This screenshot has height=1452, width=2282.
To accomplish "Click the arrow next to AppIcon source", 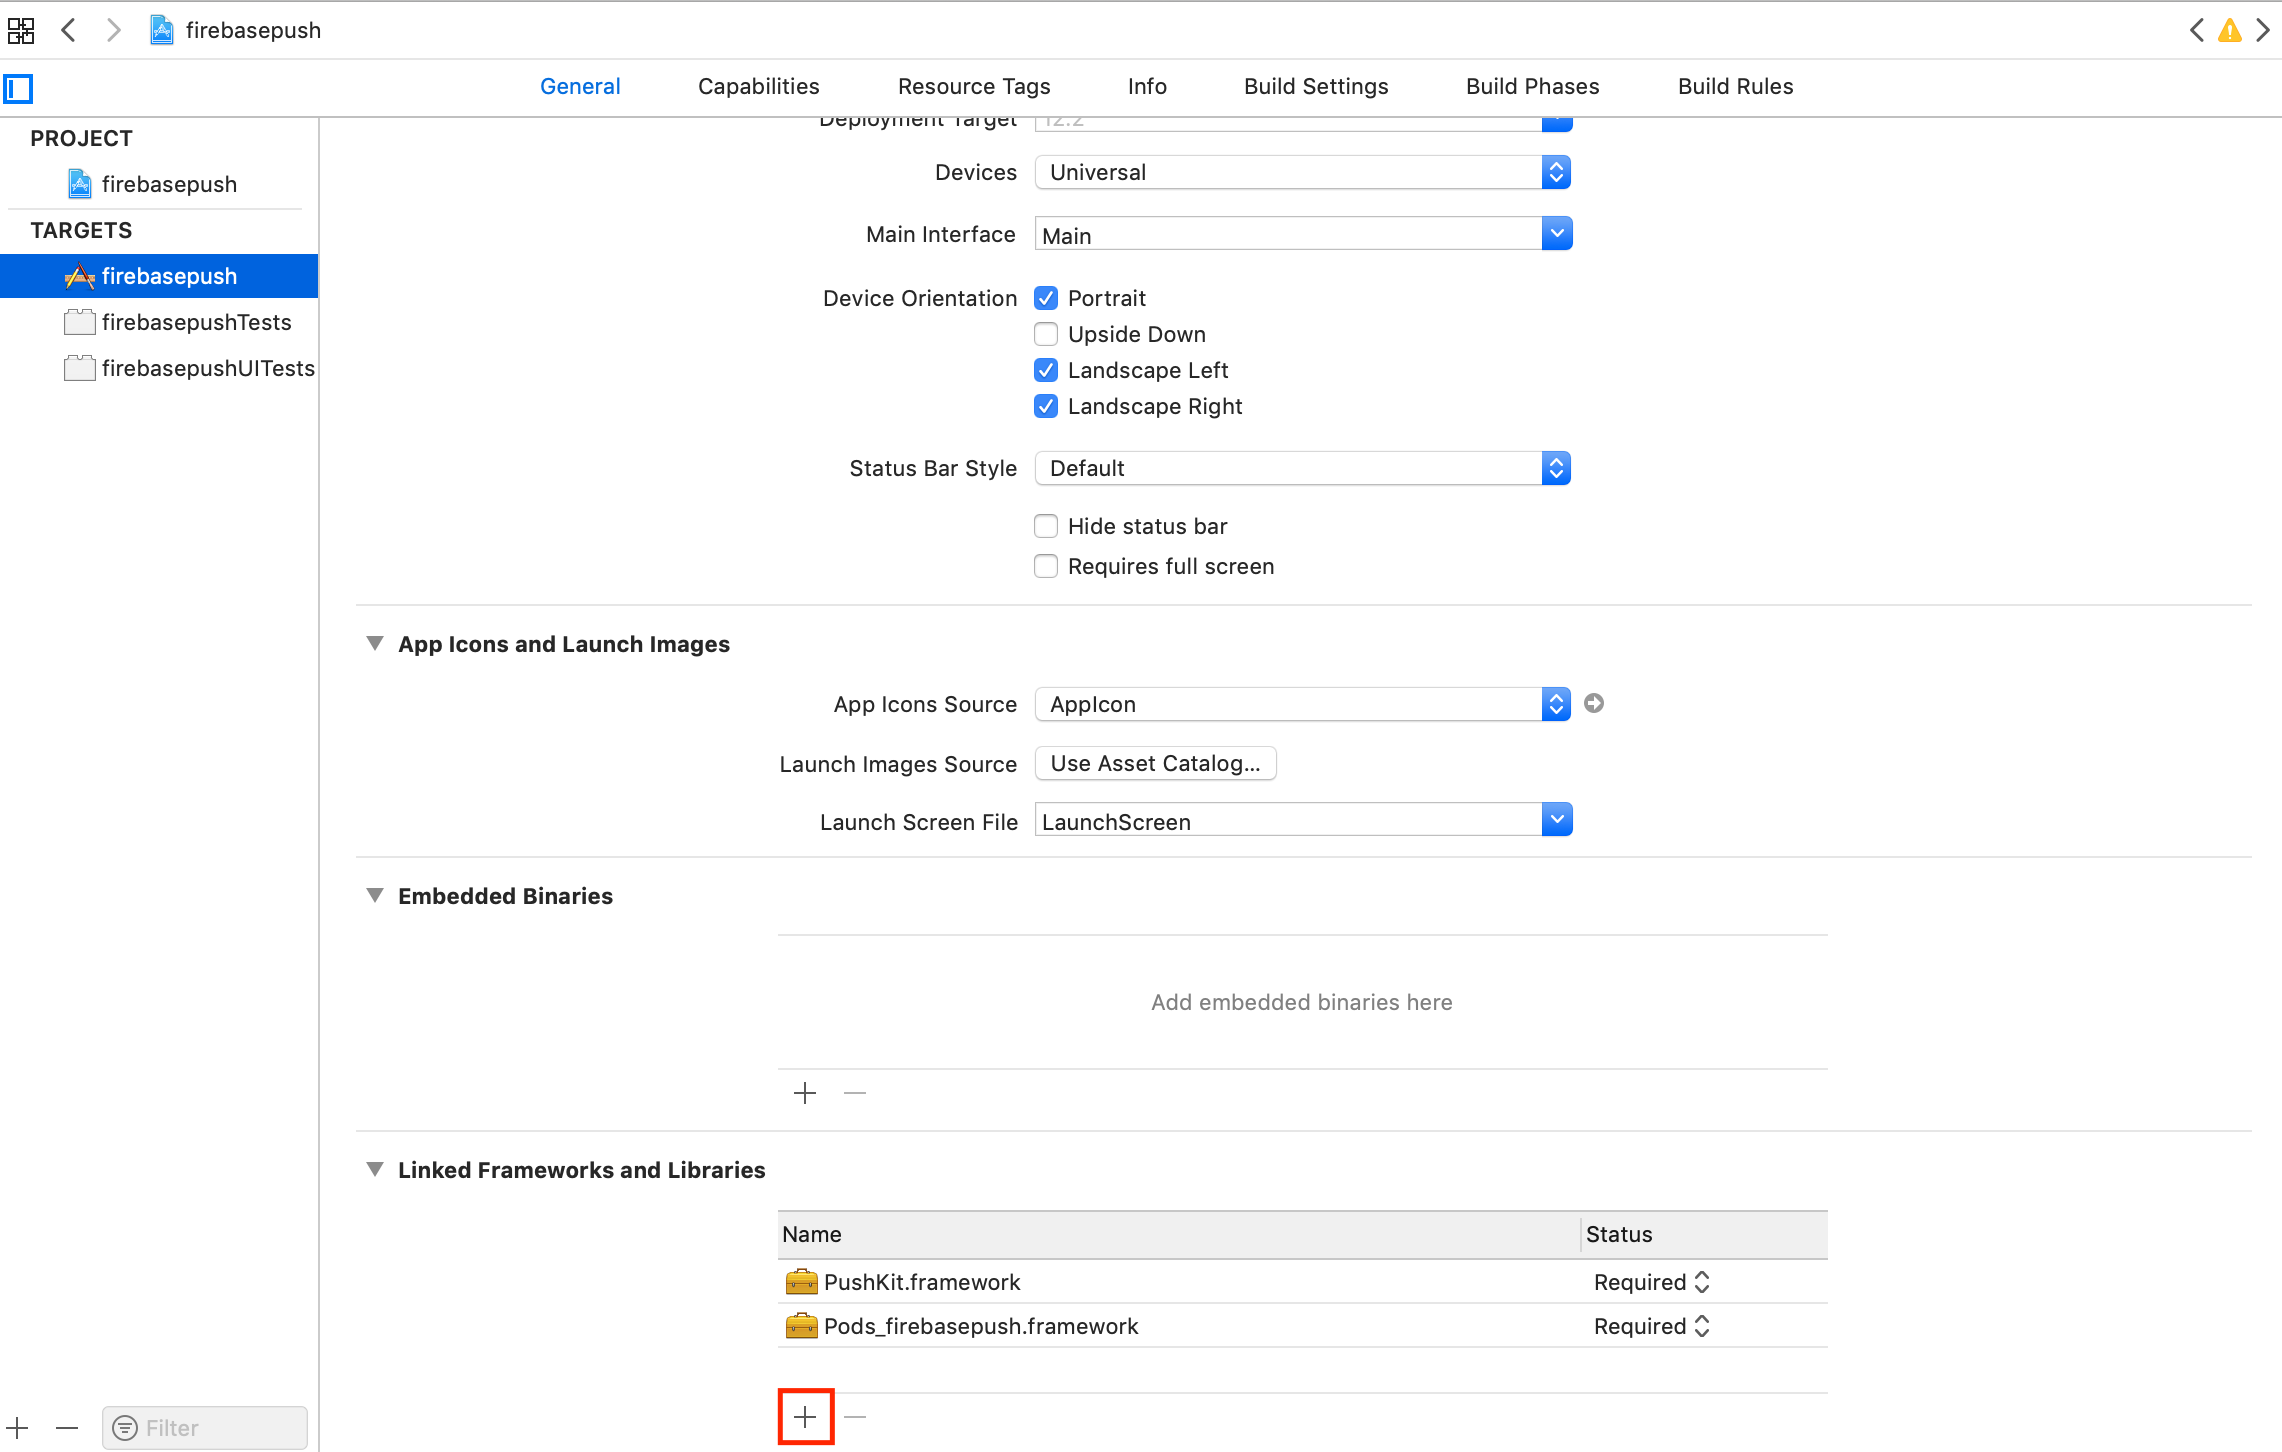I will [1594, 704].
